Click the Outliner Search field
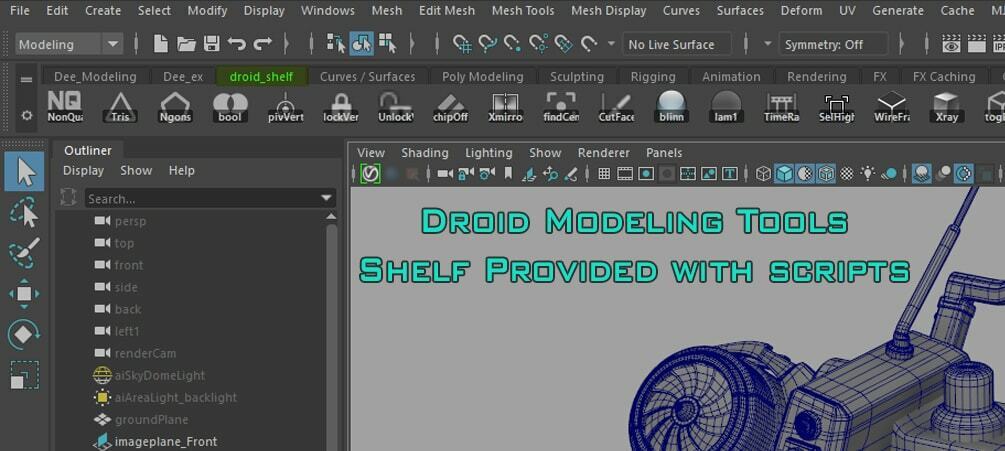The width and height of the screenshot is (1005, 451). pos(203,199)
